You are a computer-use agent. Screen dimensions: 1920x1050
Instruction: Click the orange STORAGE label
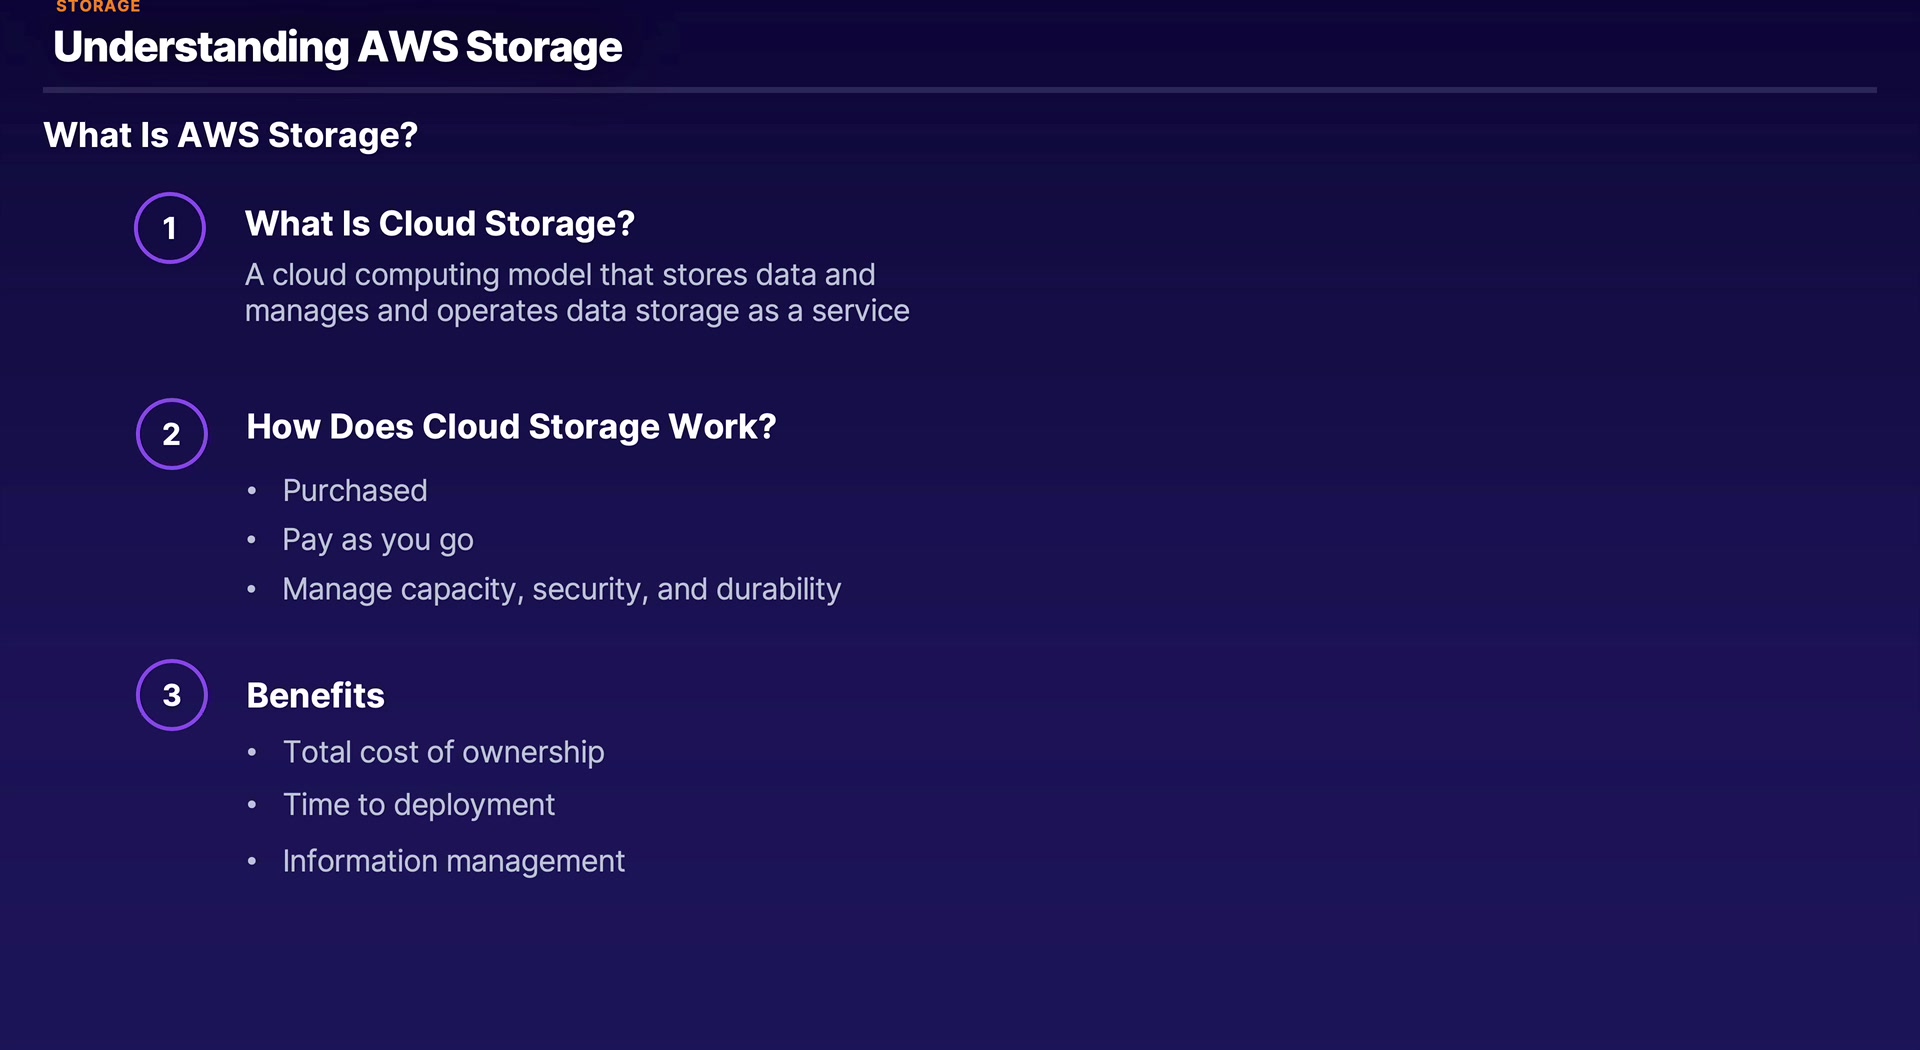(x=98, y=7)
